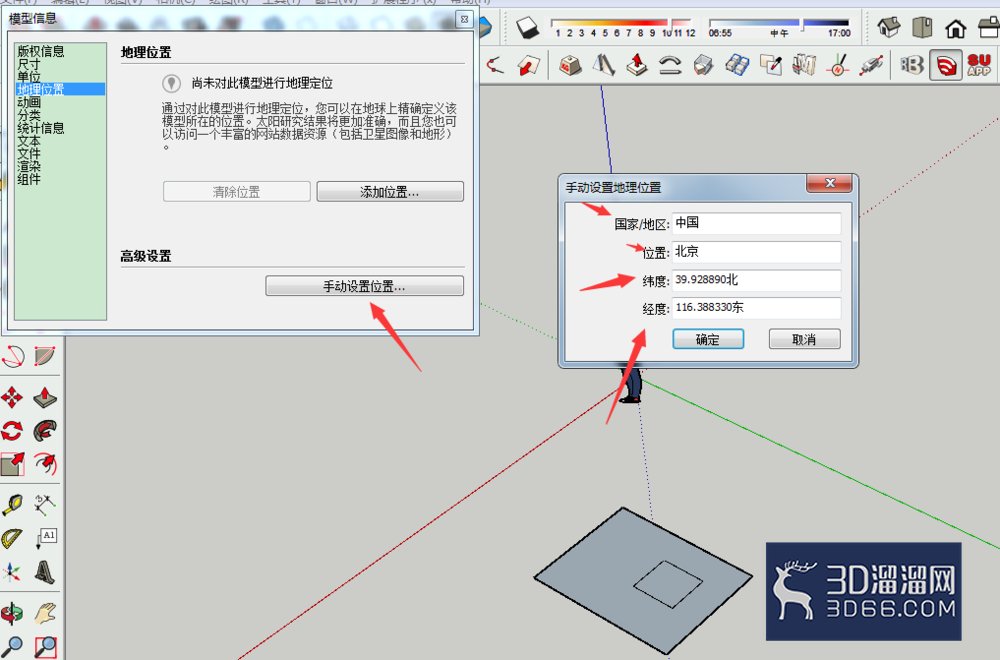Select 文本 in Model Info list
The image size is (1000, 660).
point(29,140)
